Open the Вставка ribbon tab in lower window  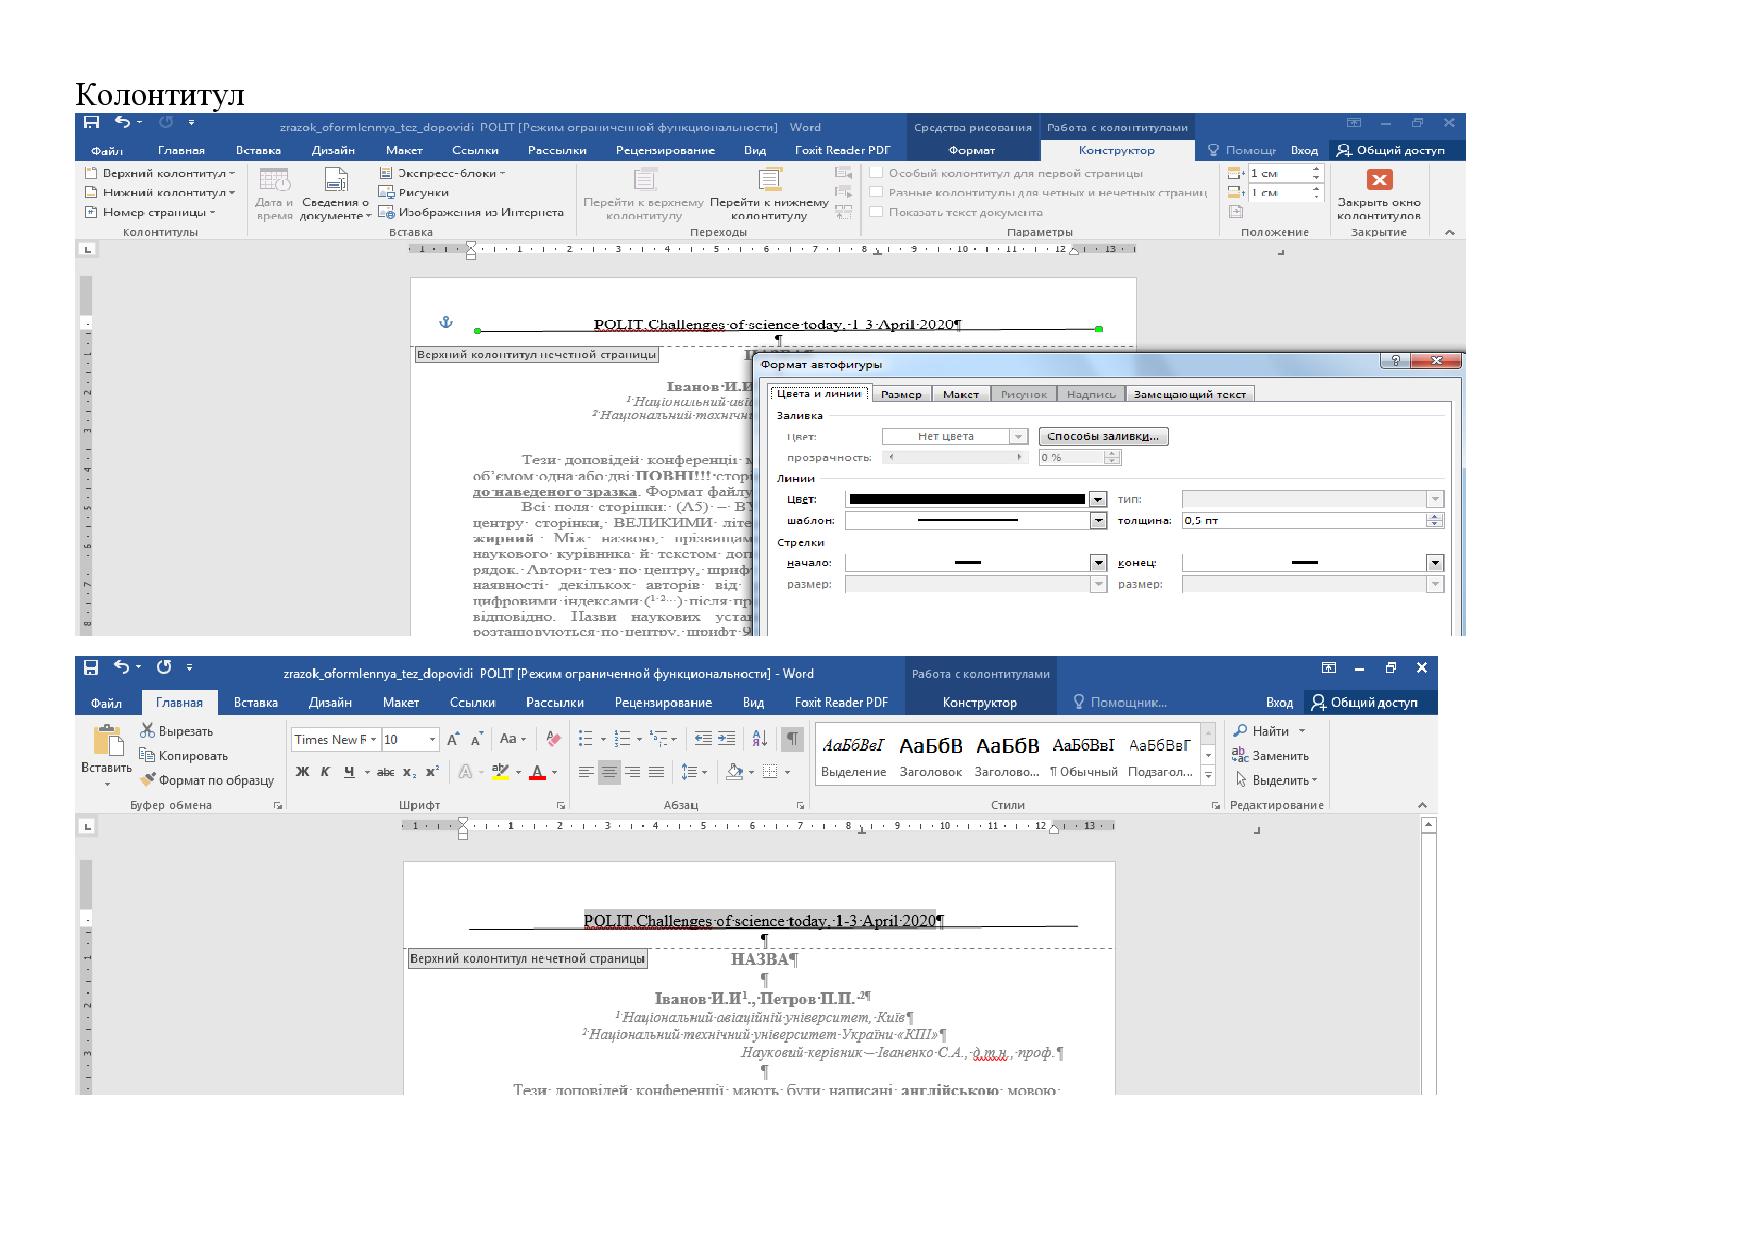[255, 702]
